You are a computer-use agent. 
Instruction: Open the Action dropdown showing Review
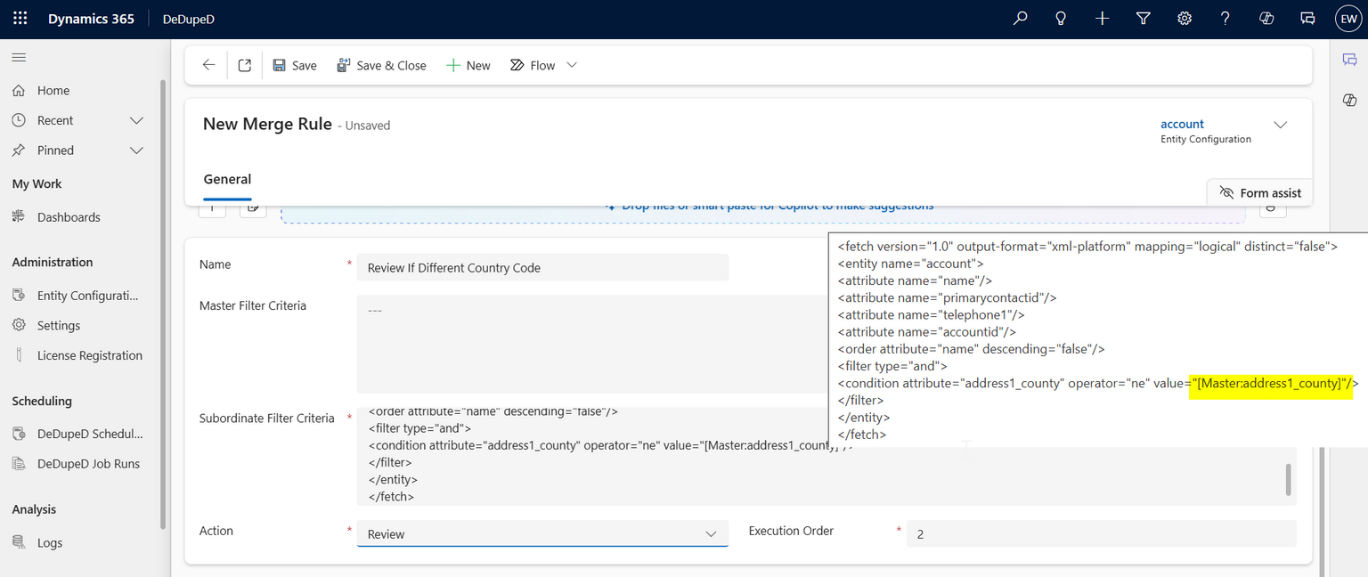tap(542, 534)
